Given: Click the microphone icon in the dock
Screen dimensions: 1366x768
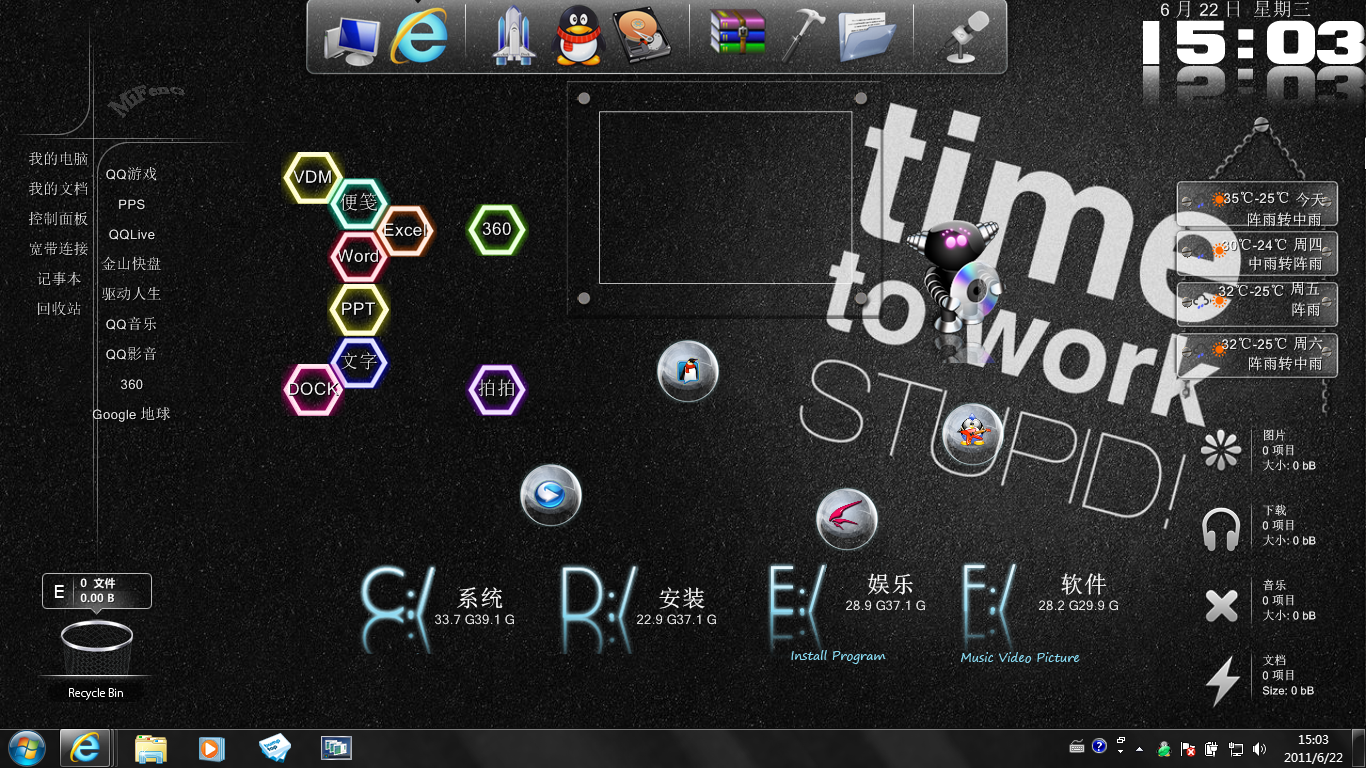Looking at the screenshot, I should click(x=965, y=38).
